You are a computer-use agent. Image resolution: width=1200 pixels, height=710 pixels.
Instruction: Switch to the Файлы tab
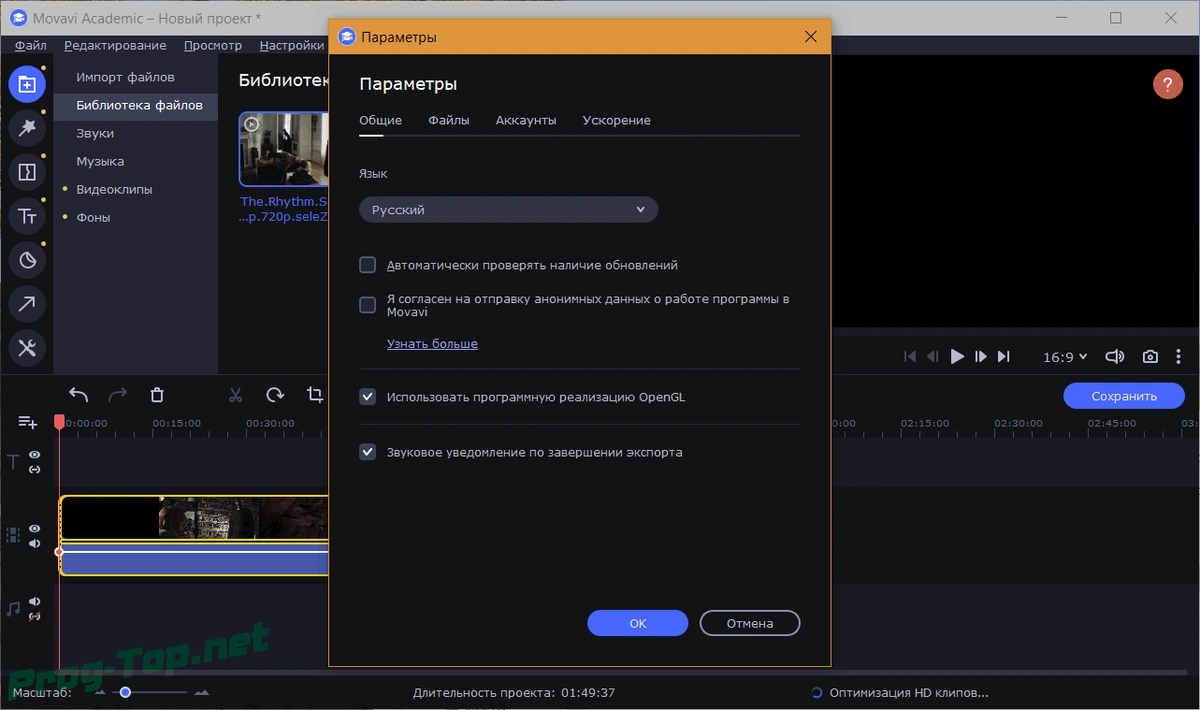click(x=449, y=120)
